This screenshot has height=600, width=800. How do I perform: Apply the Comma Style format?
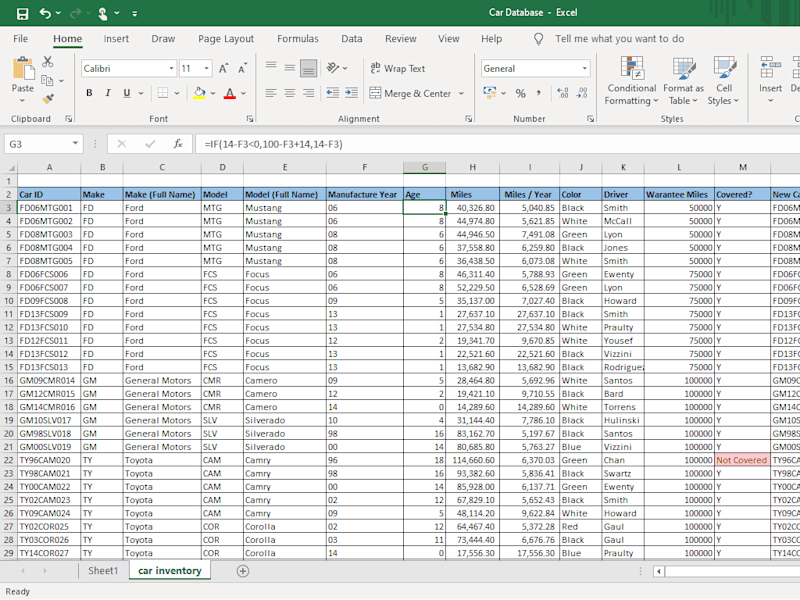(x=539, y=93)
